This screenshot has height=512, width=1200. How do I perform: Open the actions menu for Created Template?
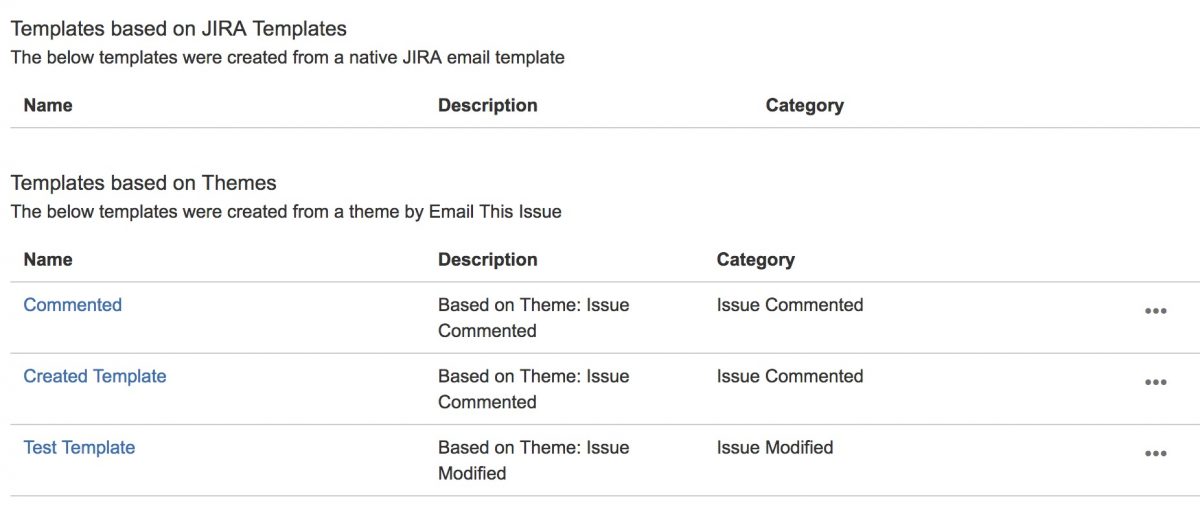tap(1155, 382)
